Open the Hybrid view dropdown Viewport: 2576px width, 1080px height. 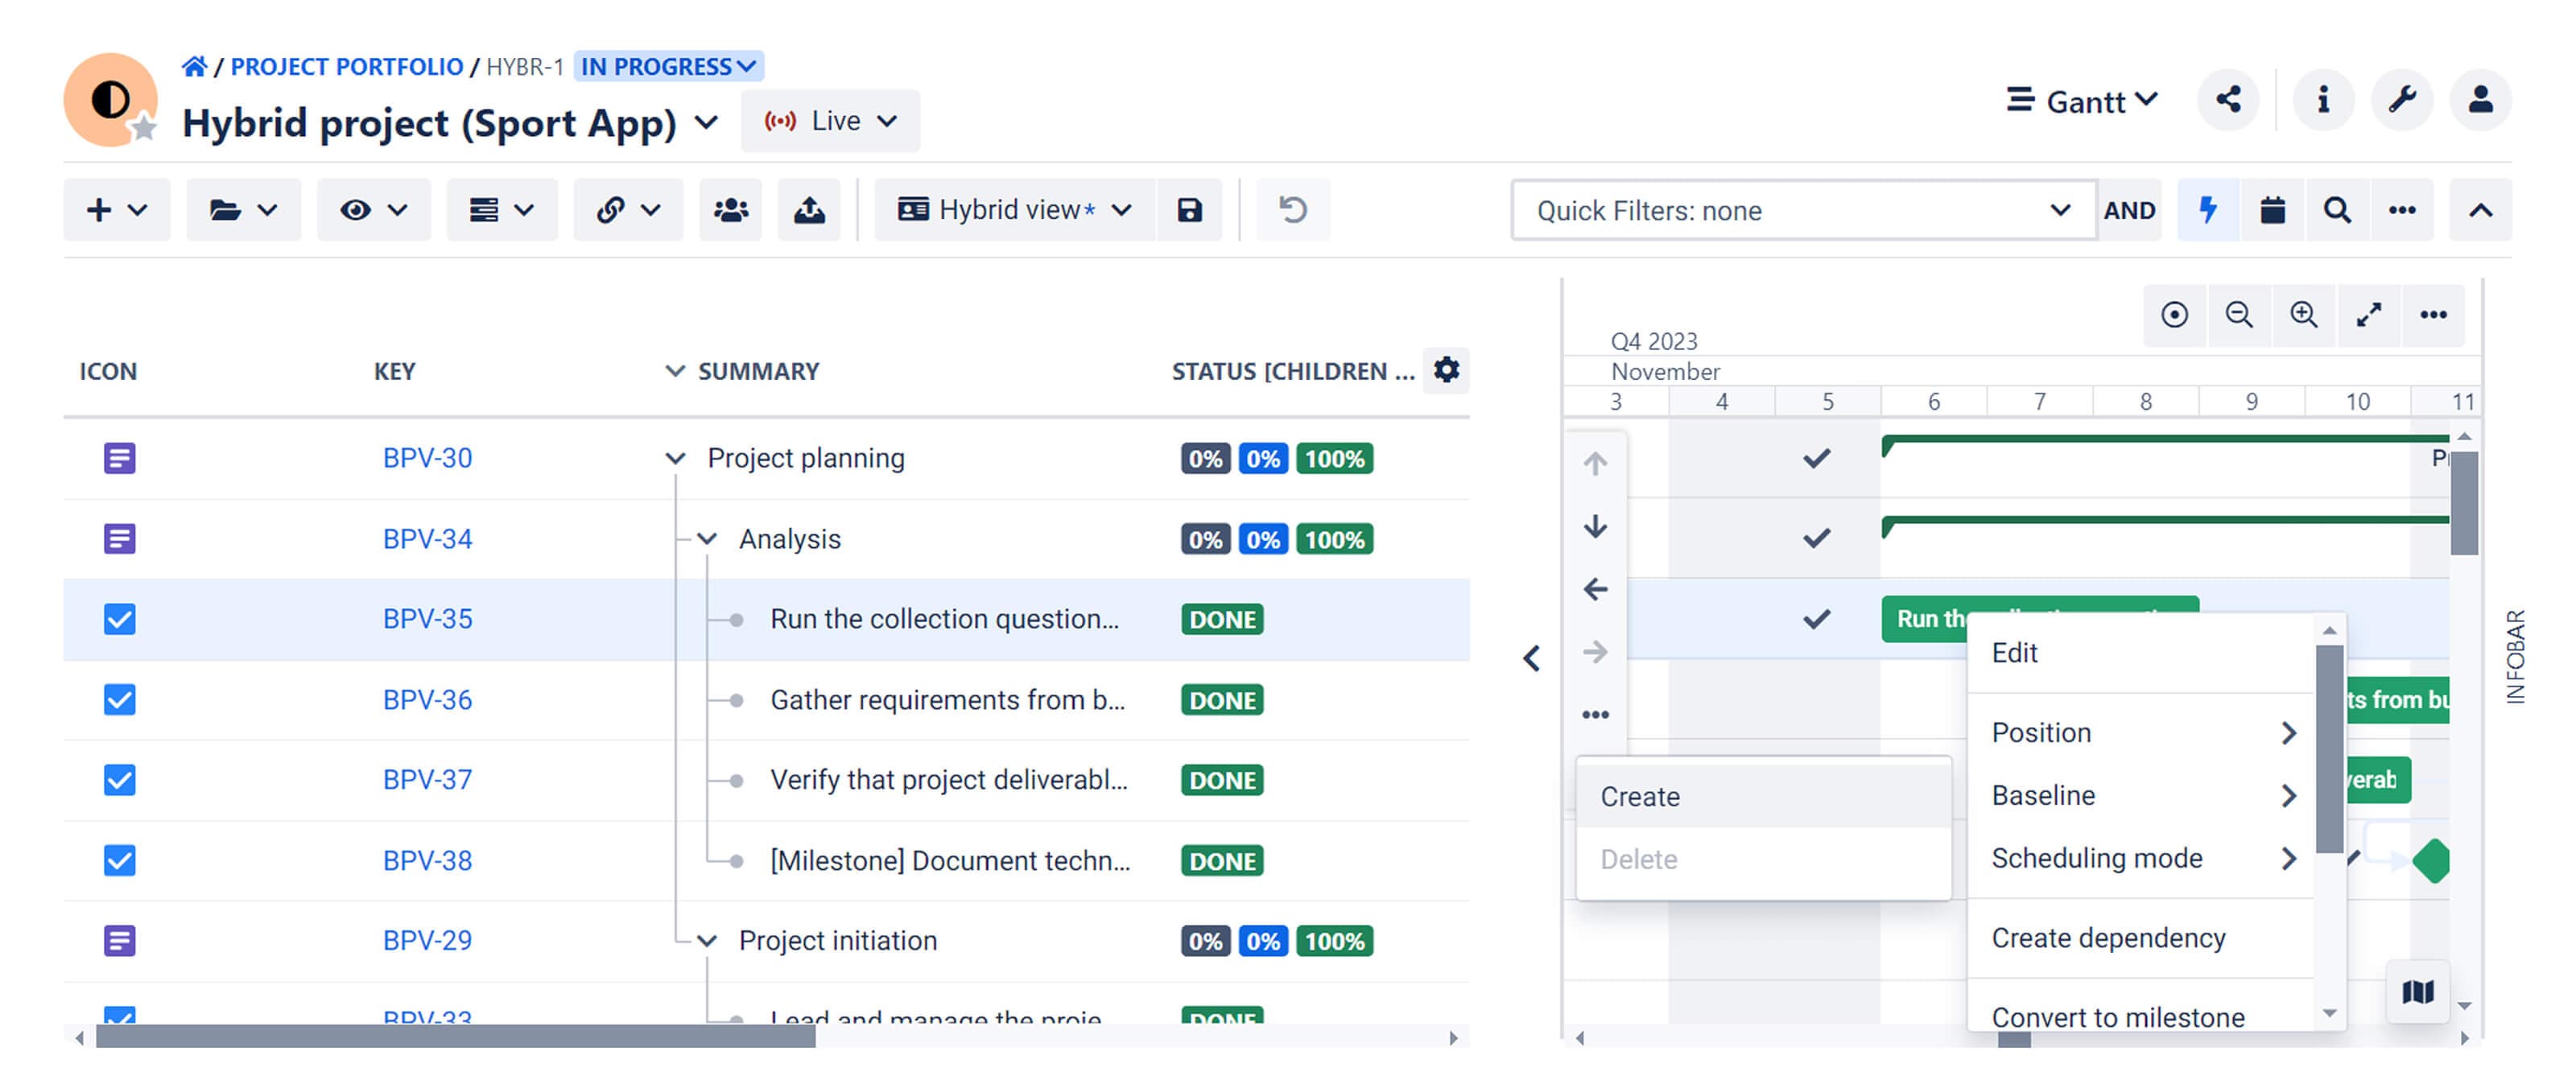(x=1014, y=210)
